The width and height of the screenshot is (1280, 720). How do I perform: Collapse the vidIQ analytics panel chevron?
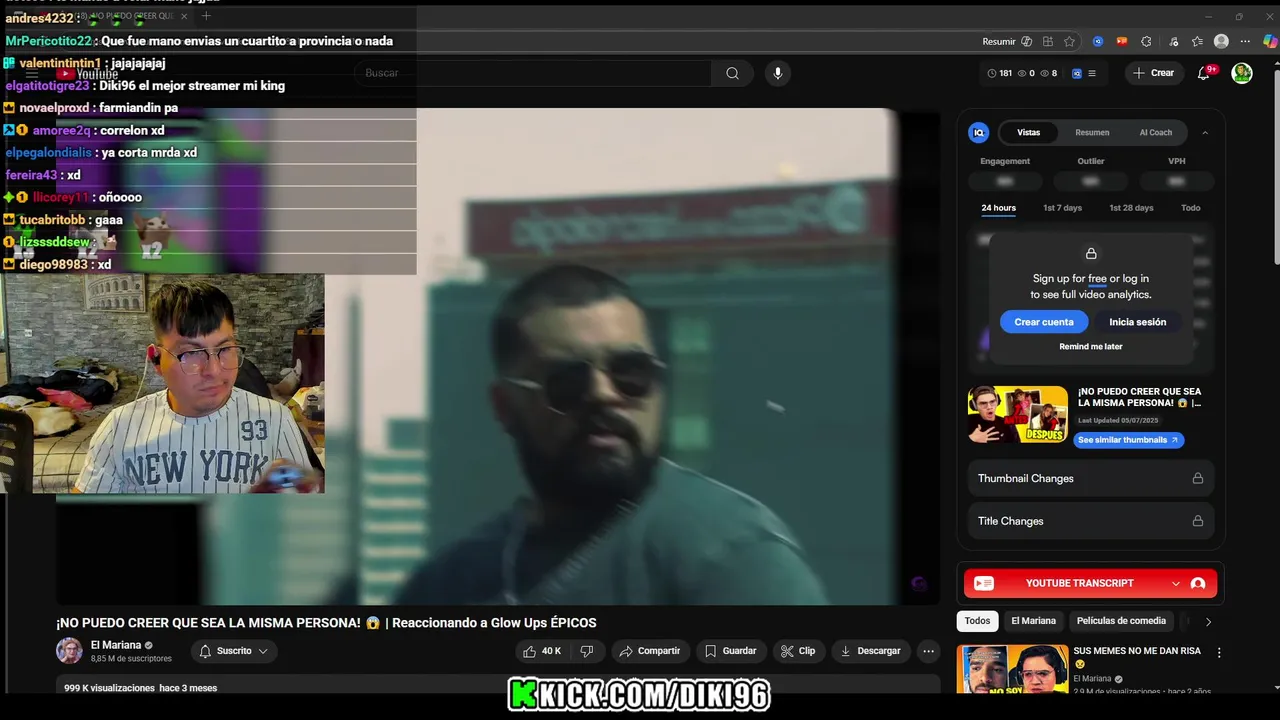[x=1204, y=132]
